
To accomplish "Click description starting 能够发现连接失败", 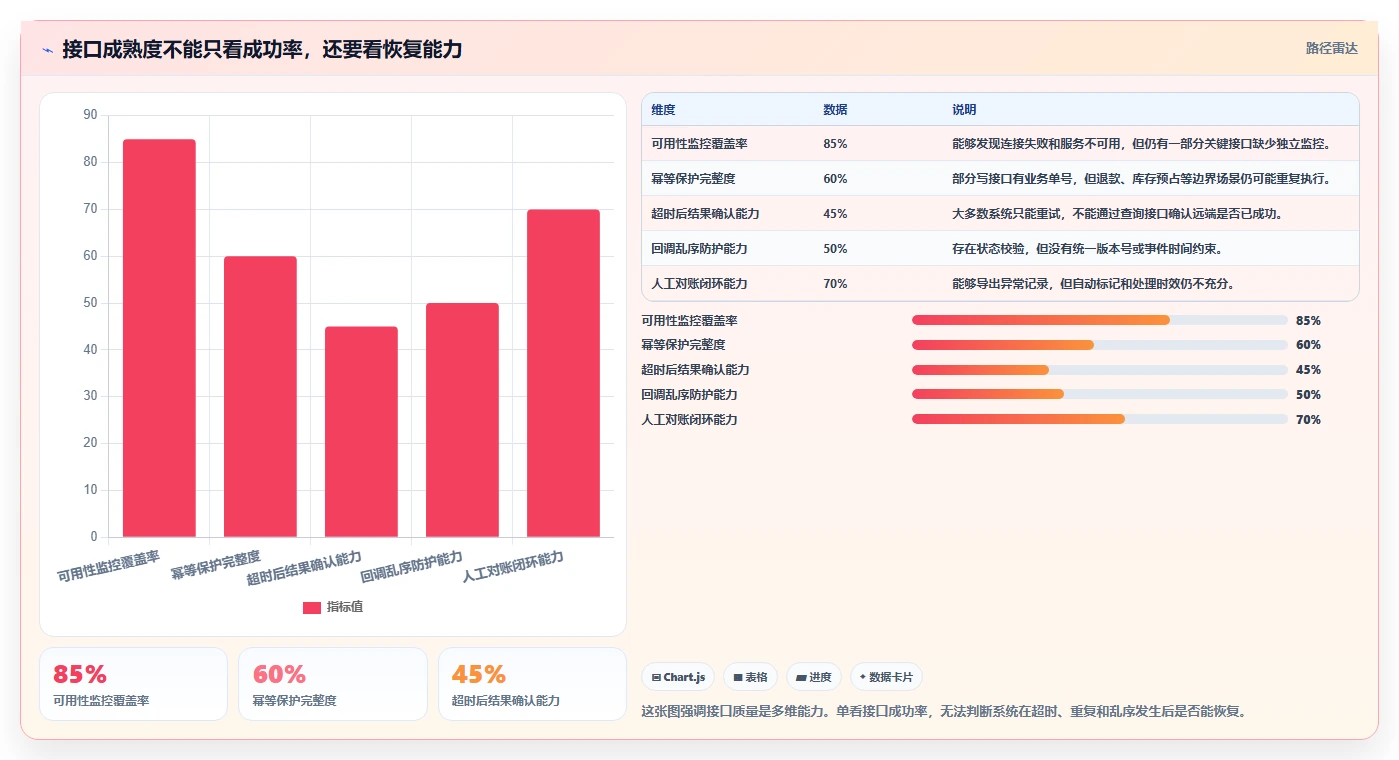I will 1142,144.
